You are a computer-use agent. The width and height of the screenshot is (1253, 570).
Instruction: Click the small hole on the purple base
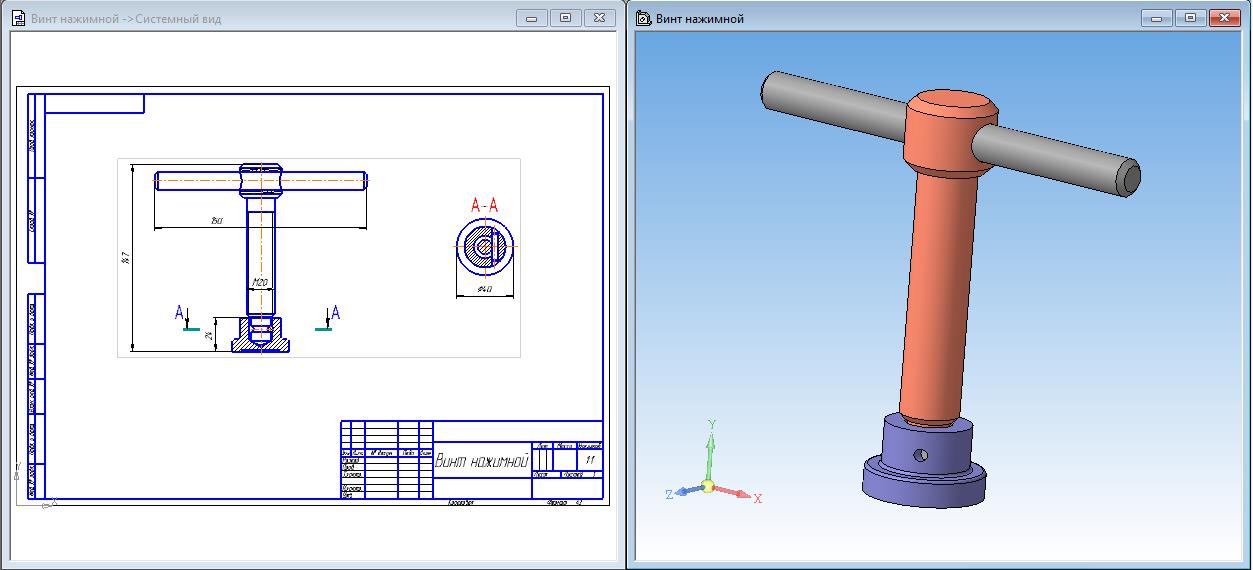pyautogui.click(x=921, y=455)
